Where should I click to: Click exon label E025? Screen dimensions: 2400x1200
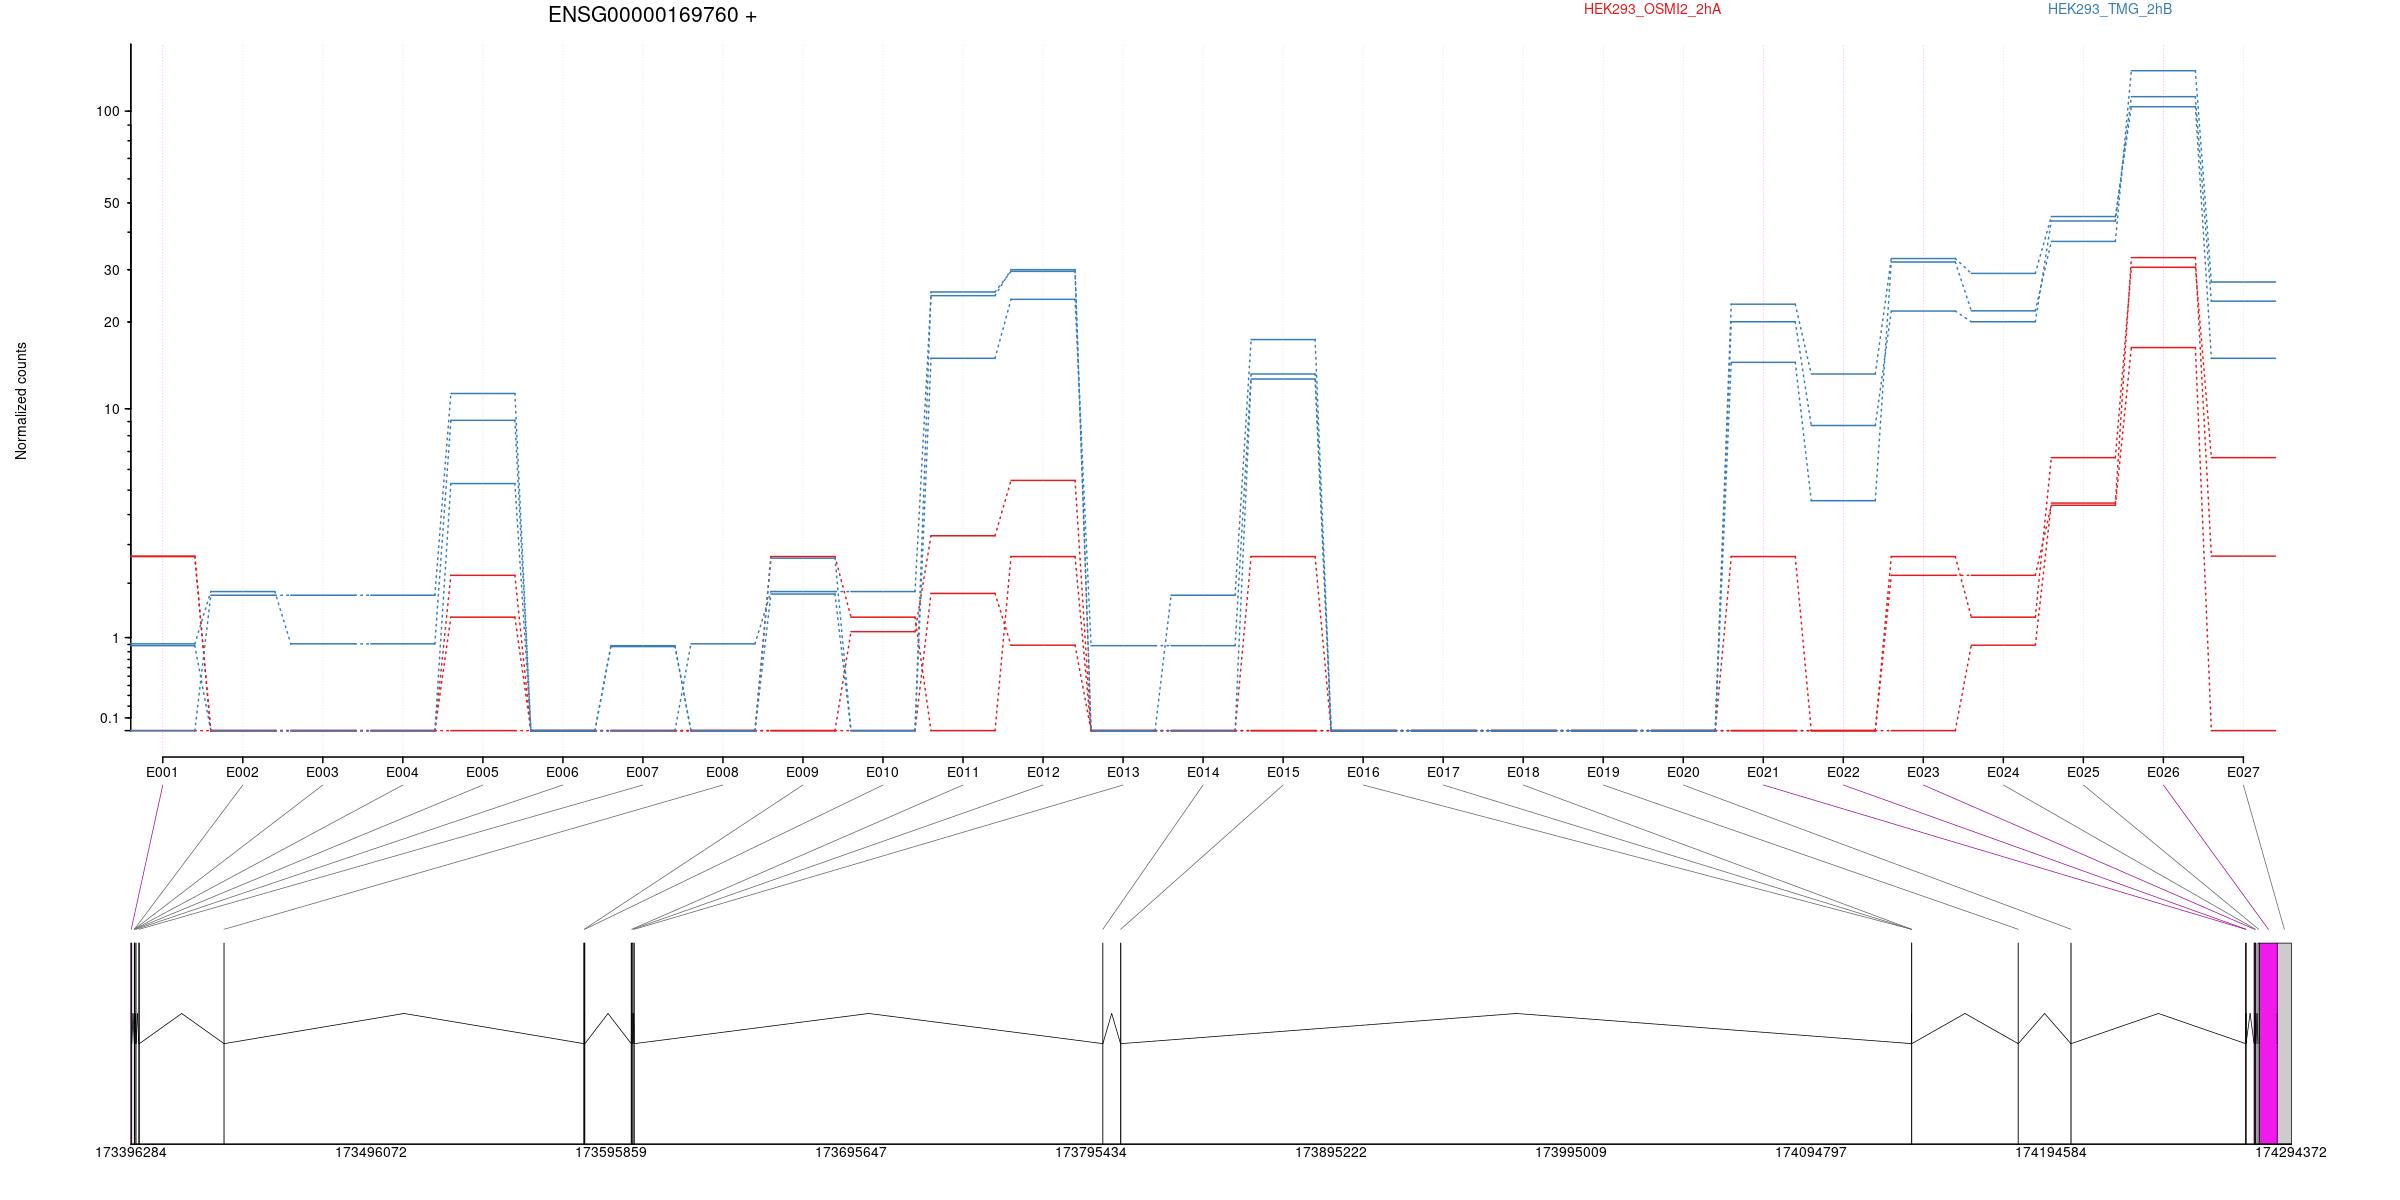(2083, 772)
